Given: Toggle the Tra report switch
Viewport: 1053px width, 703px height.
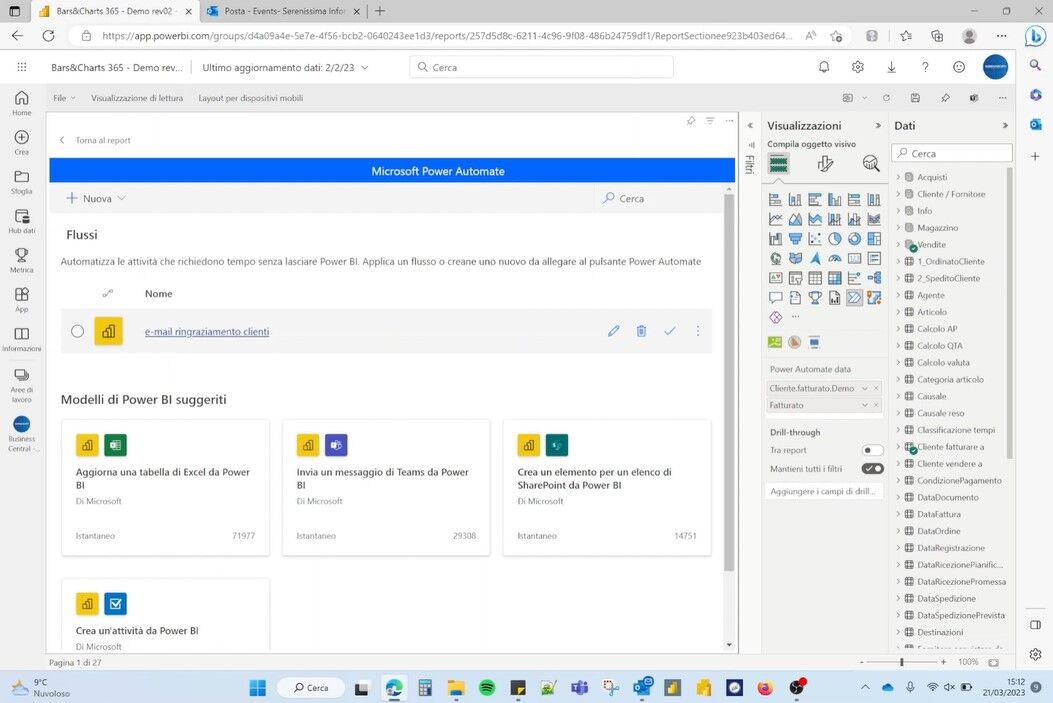Looking at the screenshot, I should click(x=872, y=451).
